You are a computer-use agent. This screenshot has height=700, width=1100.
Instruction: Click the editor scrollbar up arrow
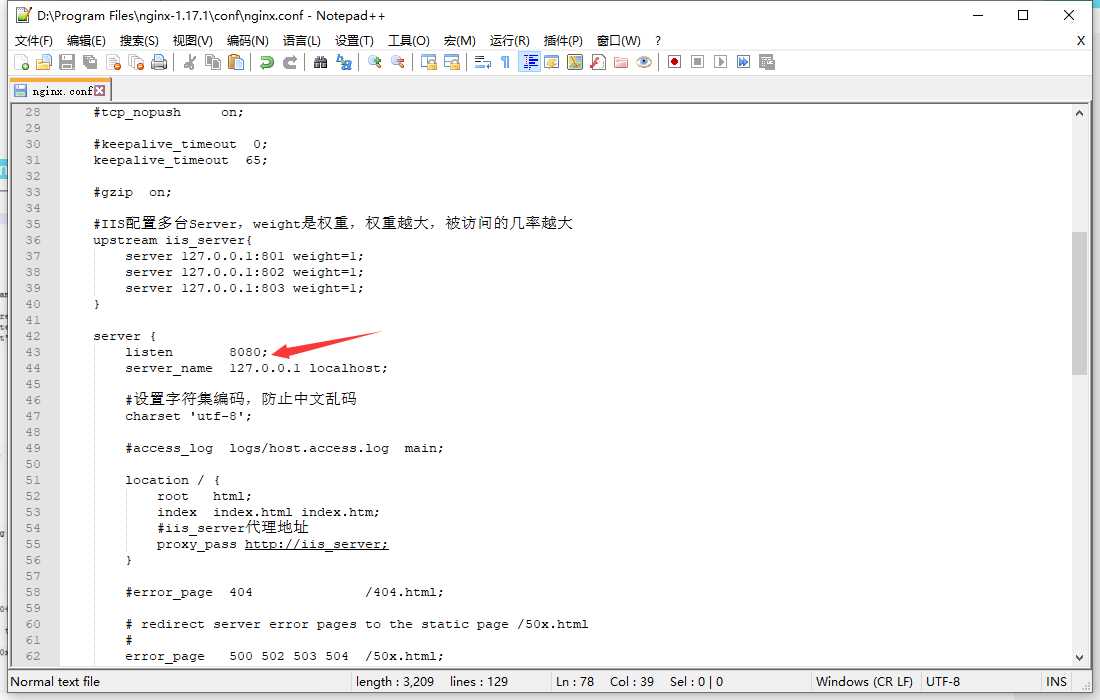coord(1079,113)
